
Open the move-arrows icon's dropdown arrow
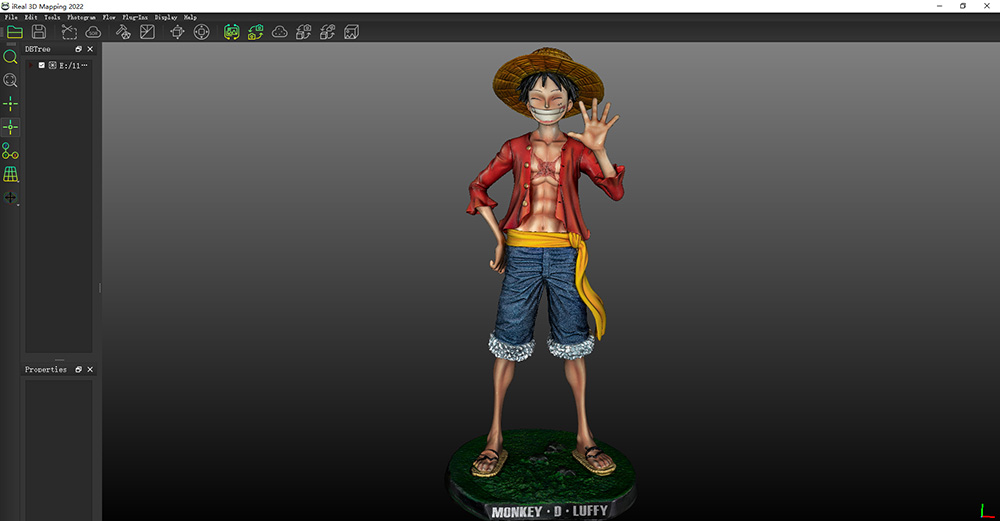(x=18, y=205)
